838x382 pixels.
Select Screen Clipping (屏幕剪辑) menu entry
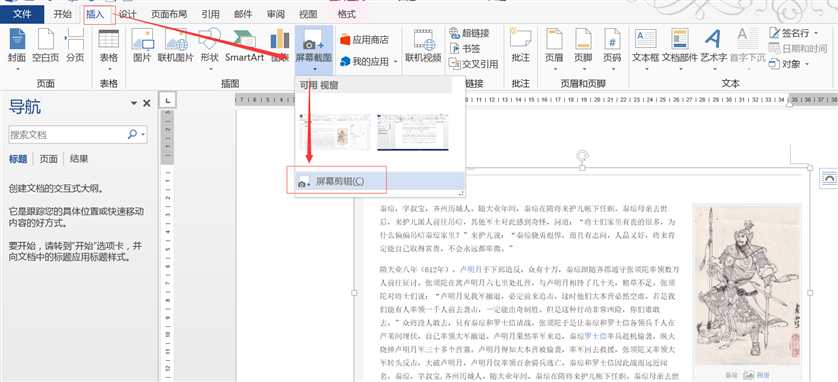click(379, 181)
